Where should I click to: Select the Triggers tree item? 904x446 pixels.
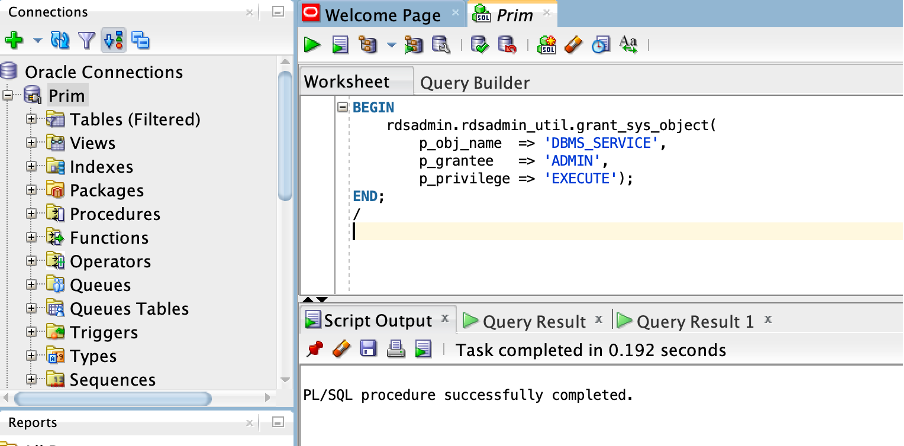point(104,332)
